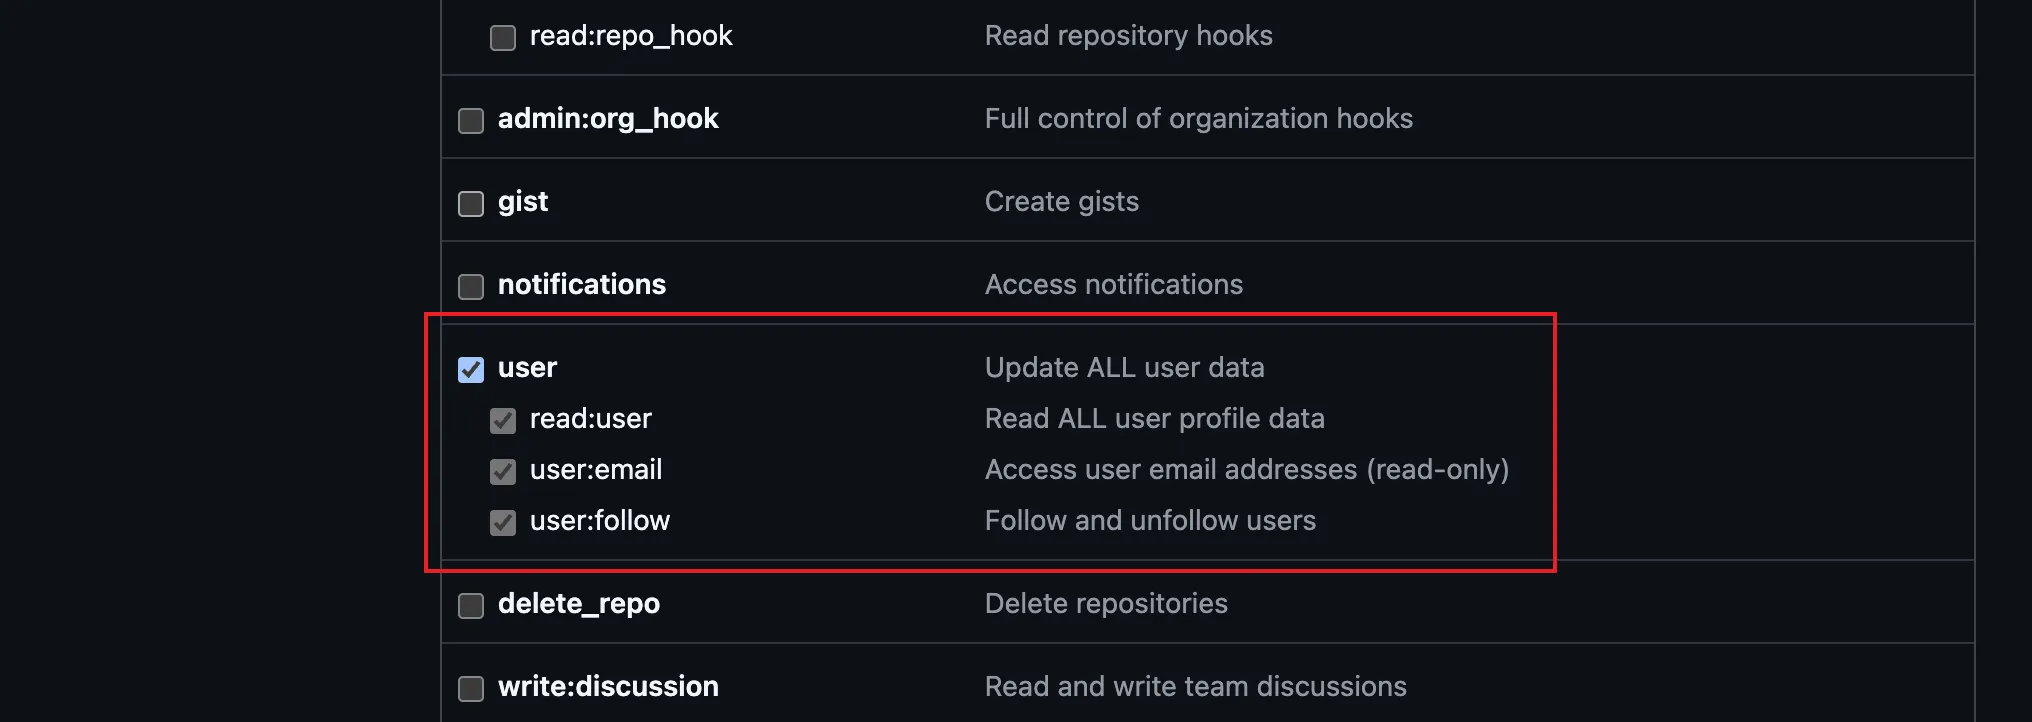Image resolution: width=2032 pixels, height=722 pixels.
Task: Click the bold "admin:org_hook" label text
Action: 608,119
